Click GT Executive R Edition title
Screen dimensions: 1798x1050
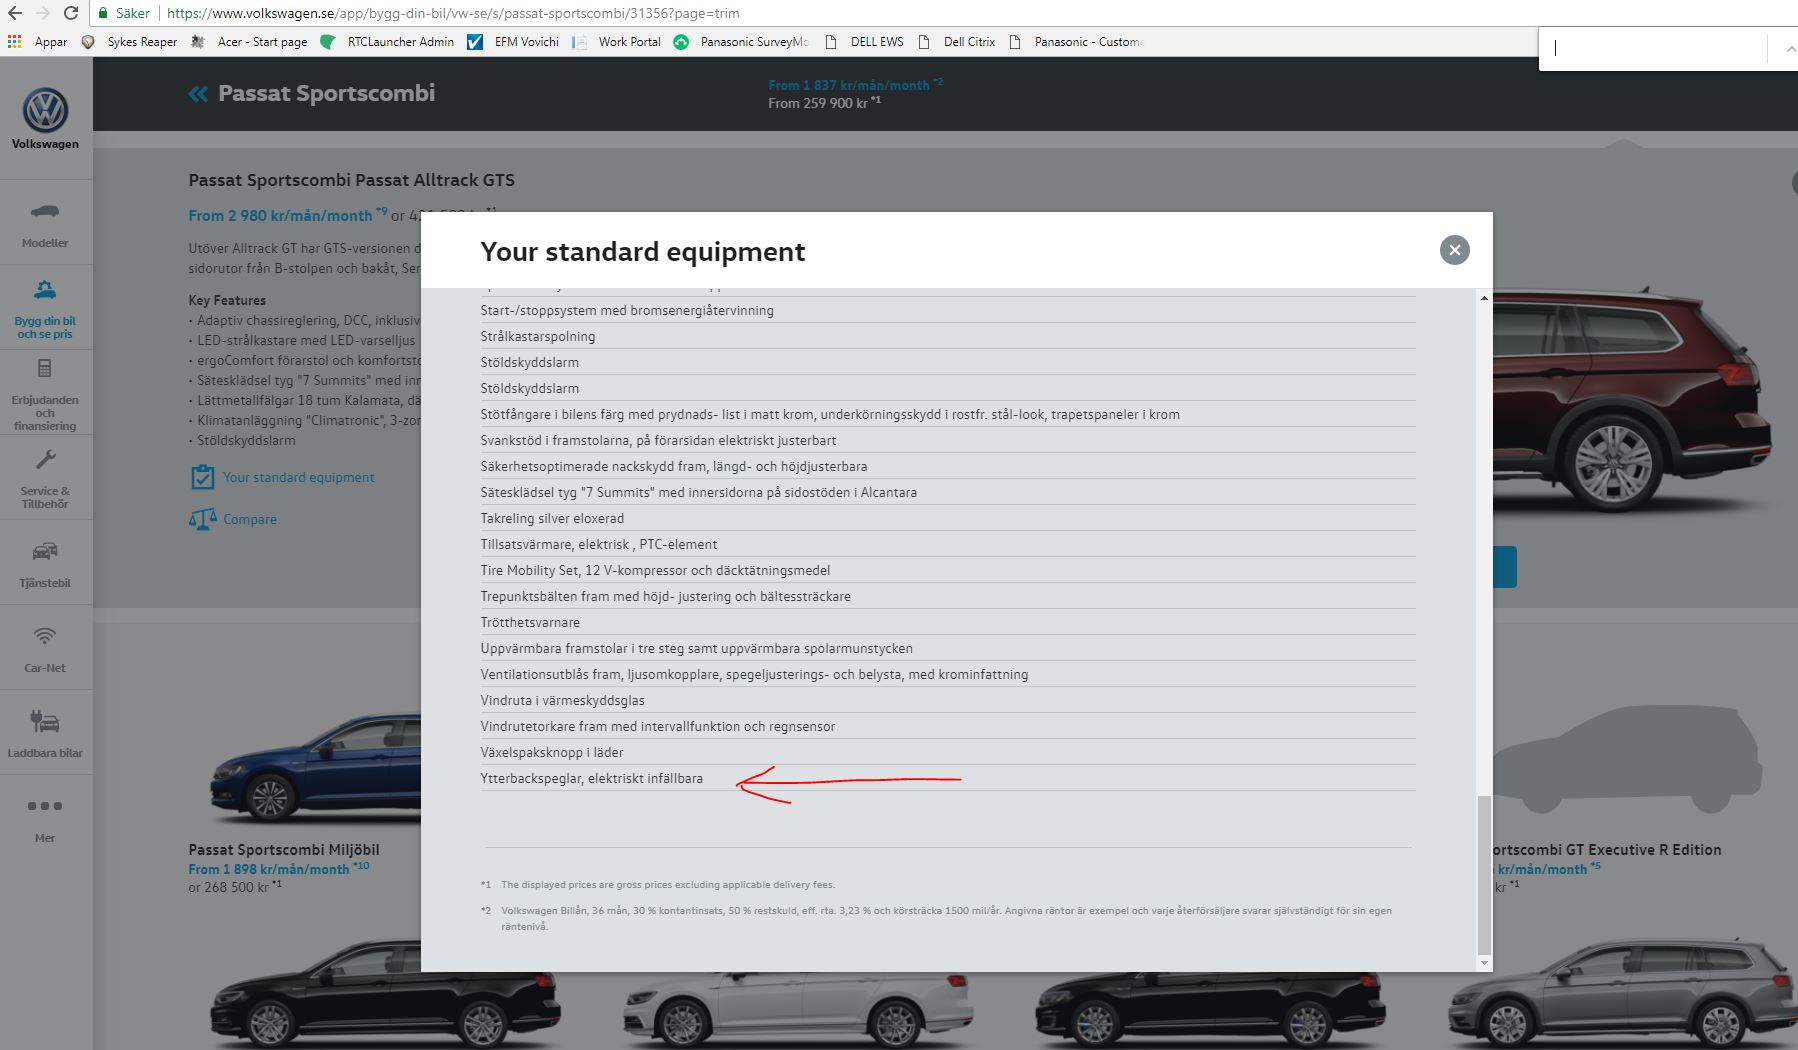1606,850
